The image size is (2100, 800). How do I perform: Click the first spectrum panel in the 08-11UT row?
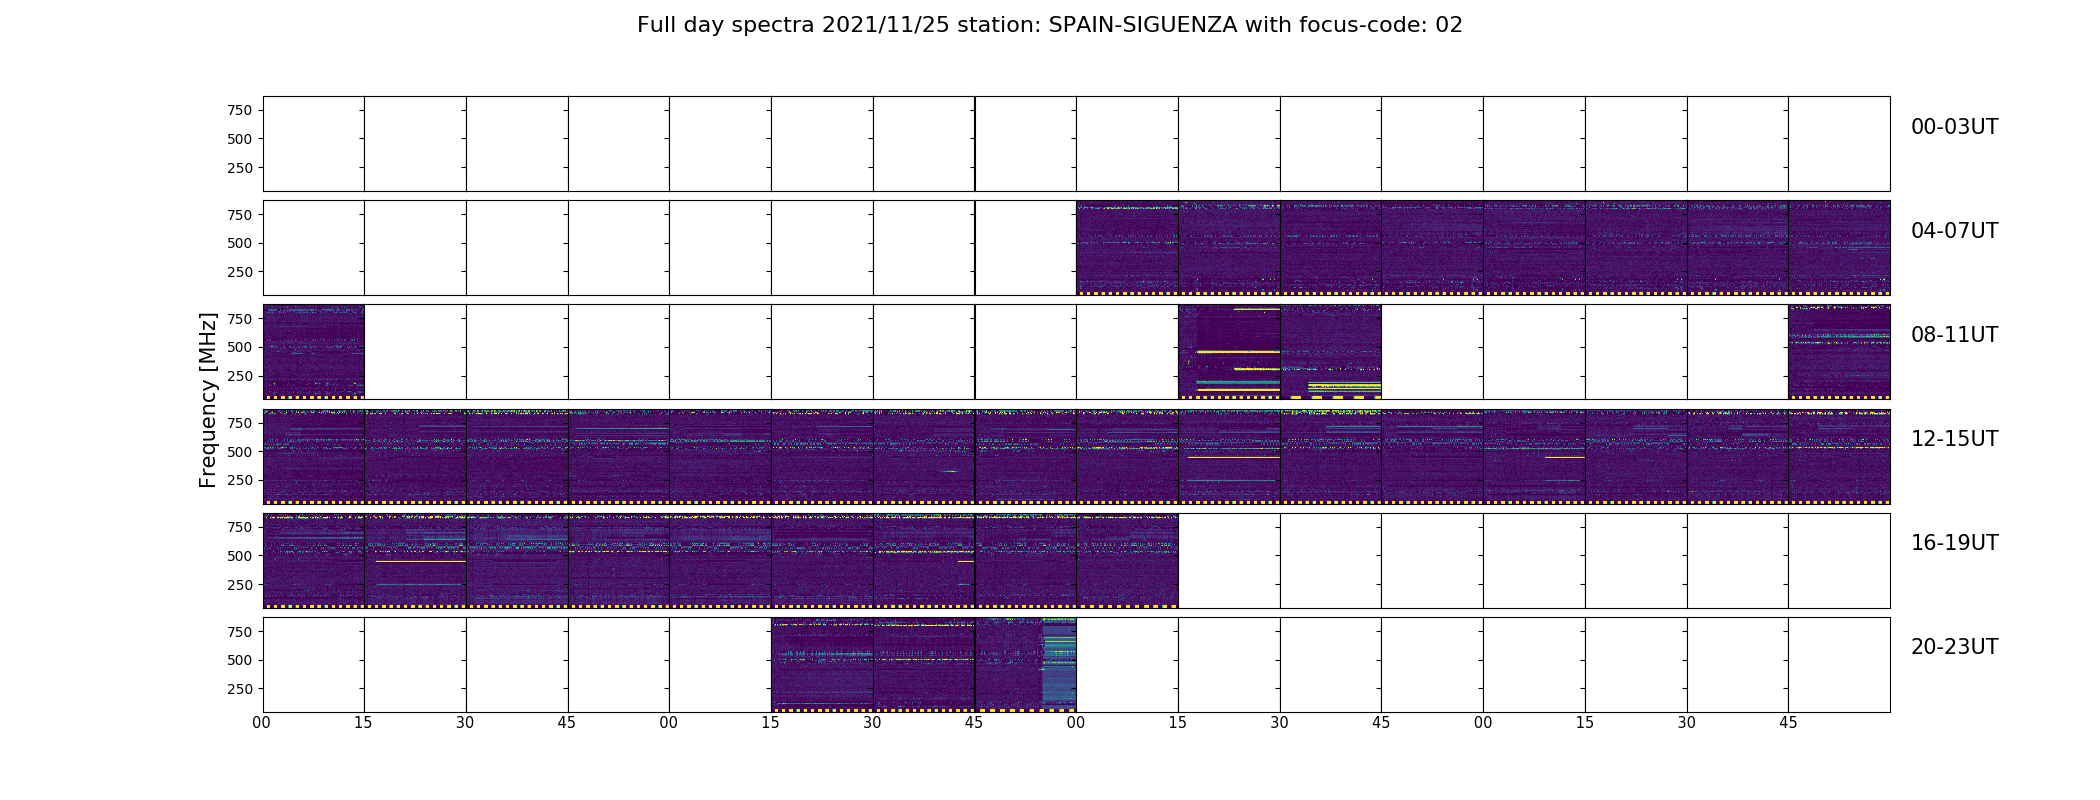[x=313, y=352]
